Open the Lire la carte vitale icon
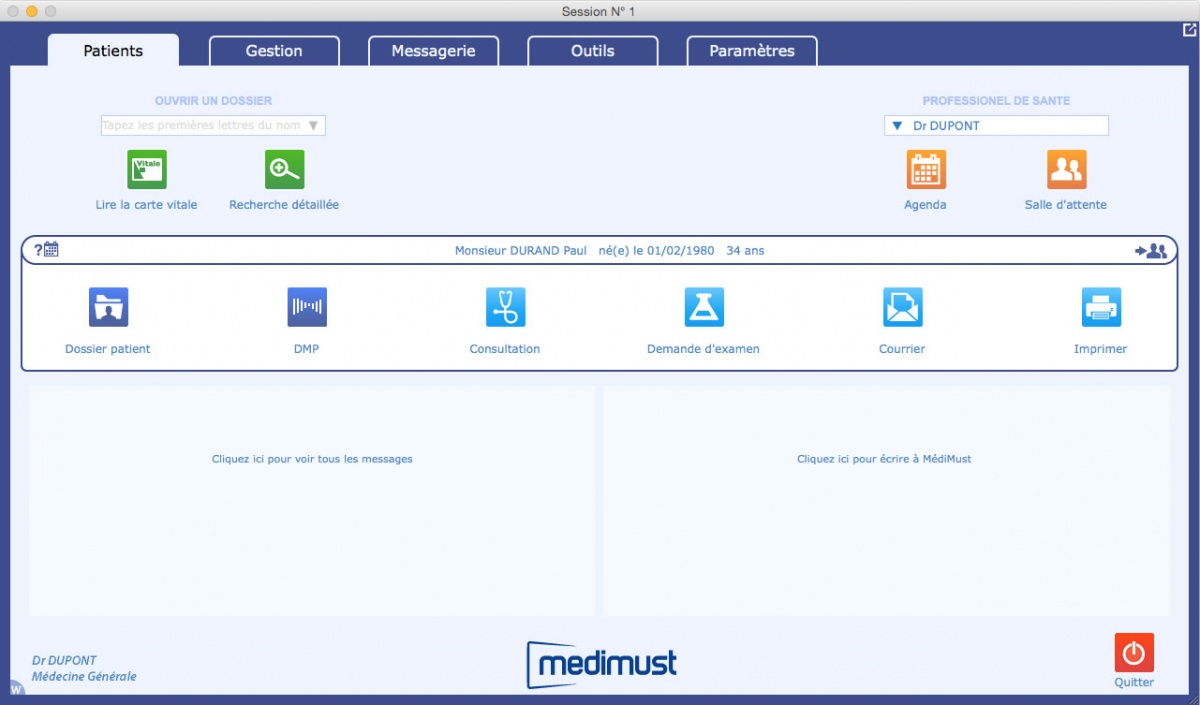The width and height of the screenshot is (1200, 705). click(147, 170)
